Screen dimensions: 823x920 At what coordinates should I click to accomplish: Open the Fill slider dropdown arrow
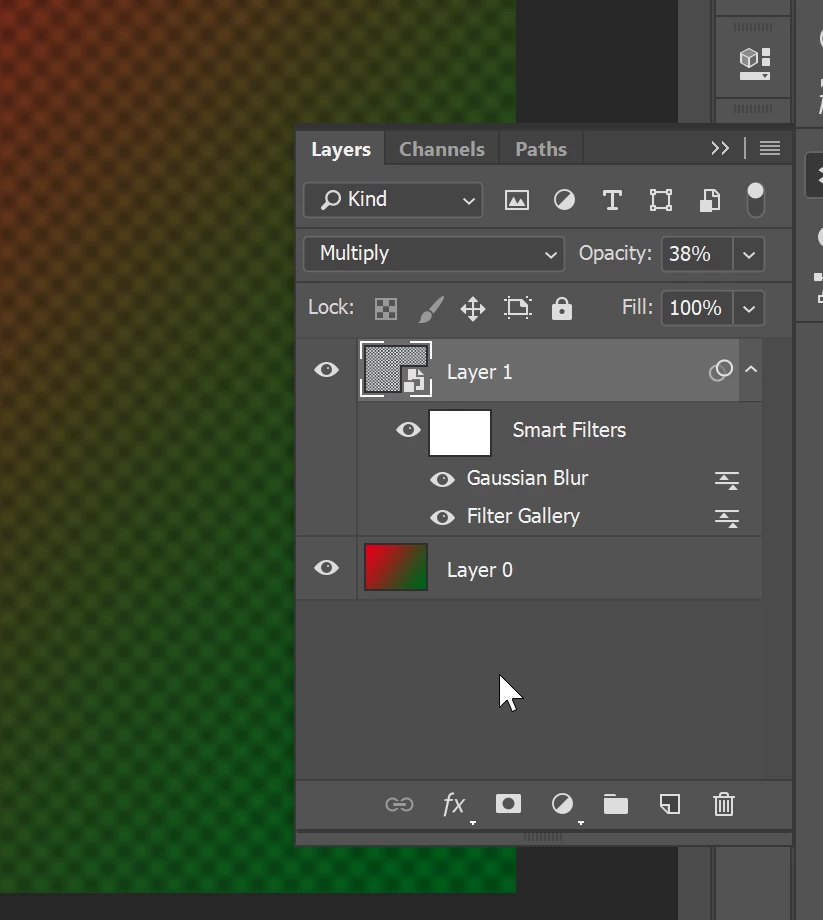coord(749,309)
